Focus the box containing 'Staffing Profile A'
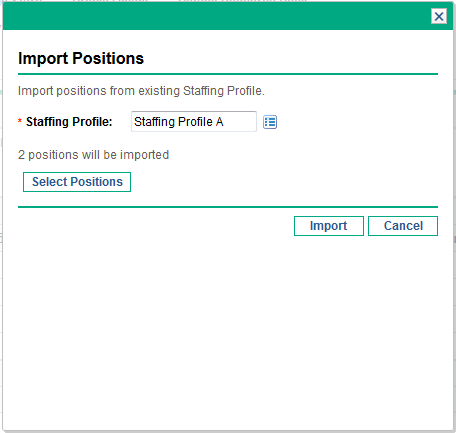 (194, 122)
